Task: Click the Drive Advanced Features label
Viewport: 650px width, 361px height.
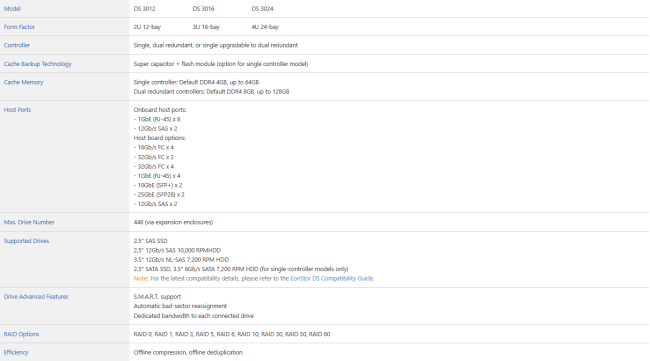Action: point(36,297)
